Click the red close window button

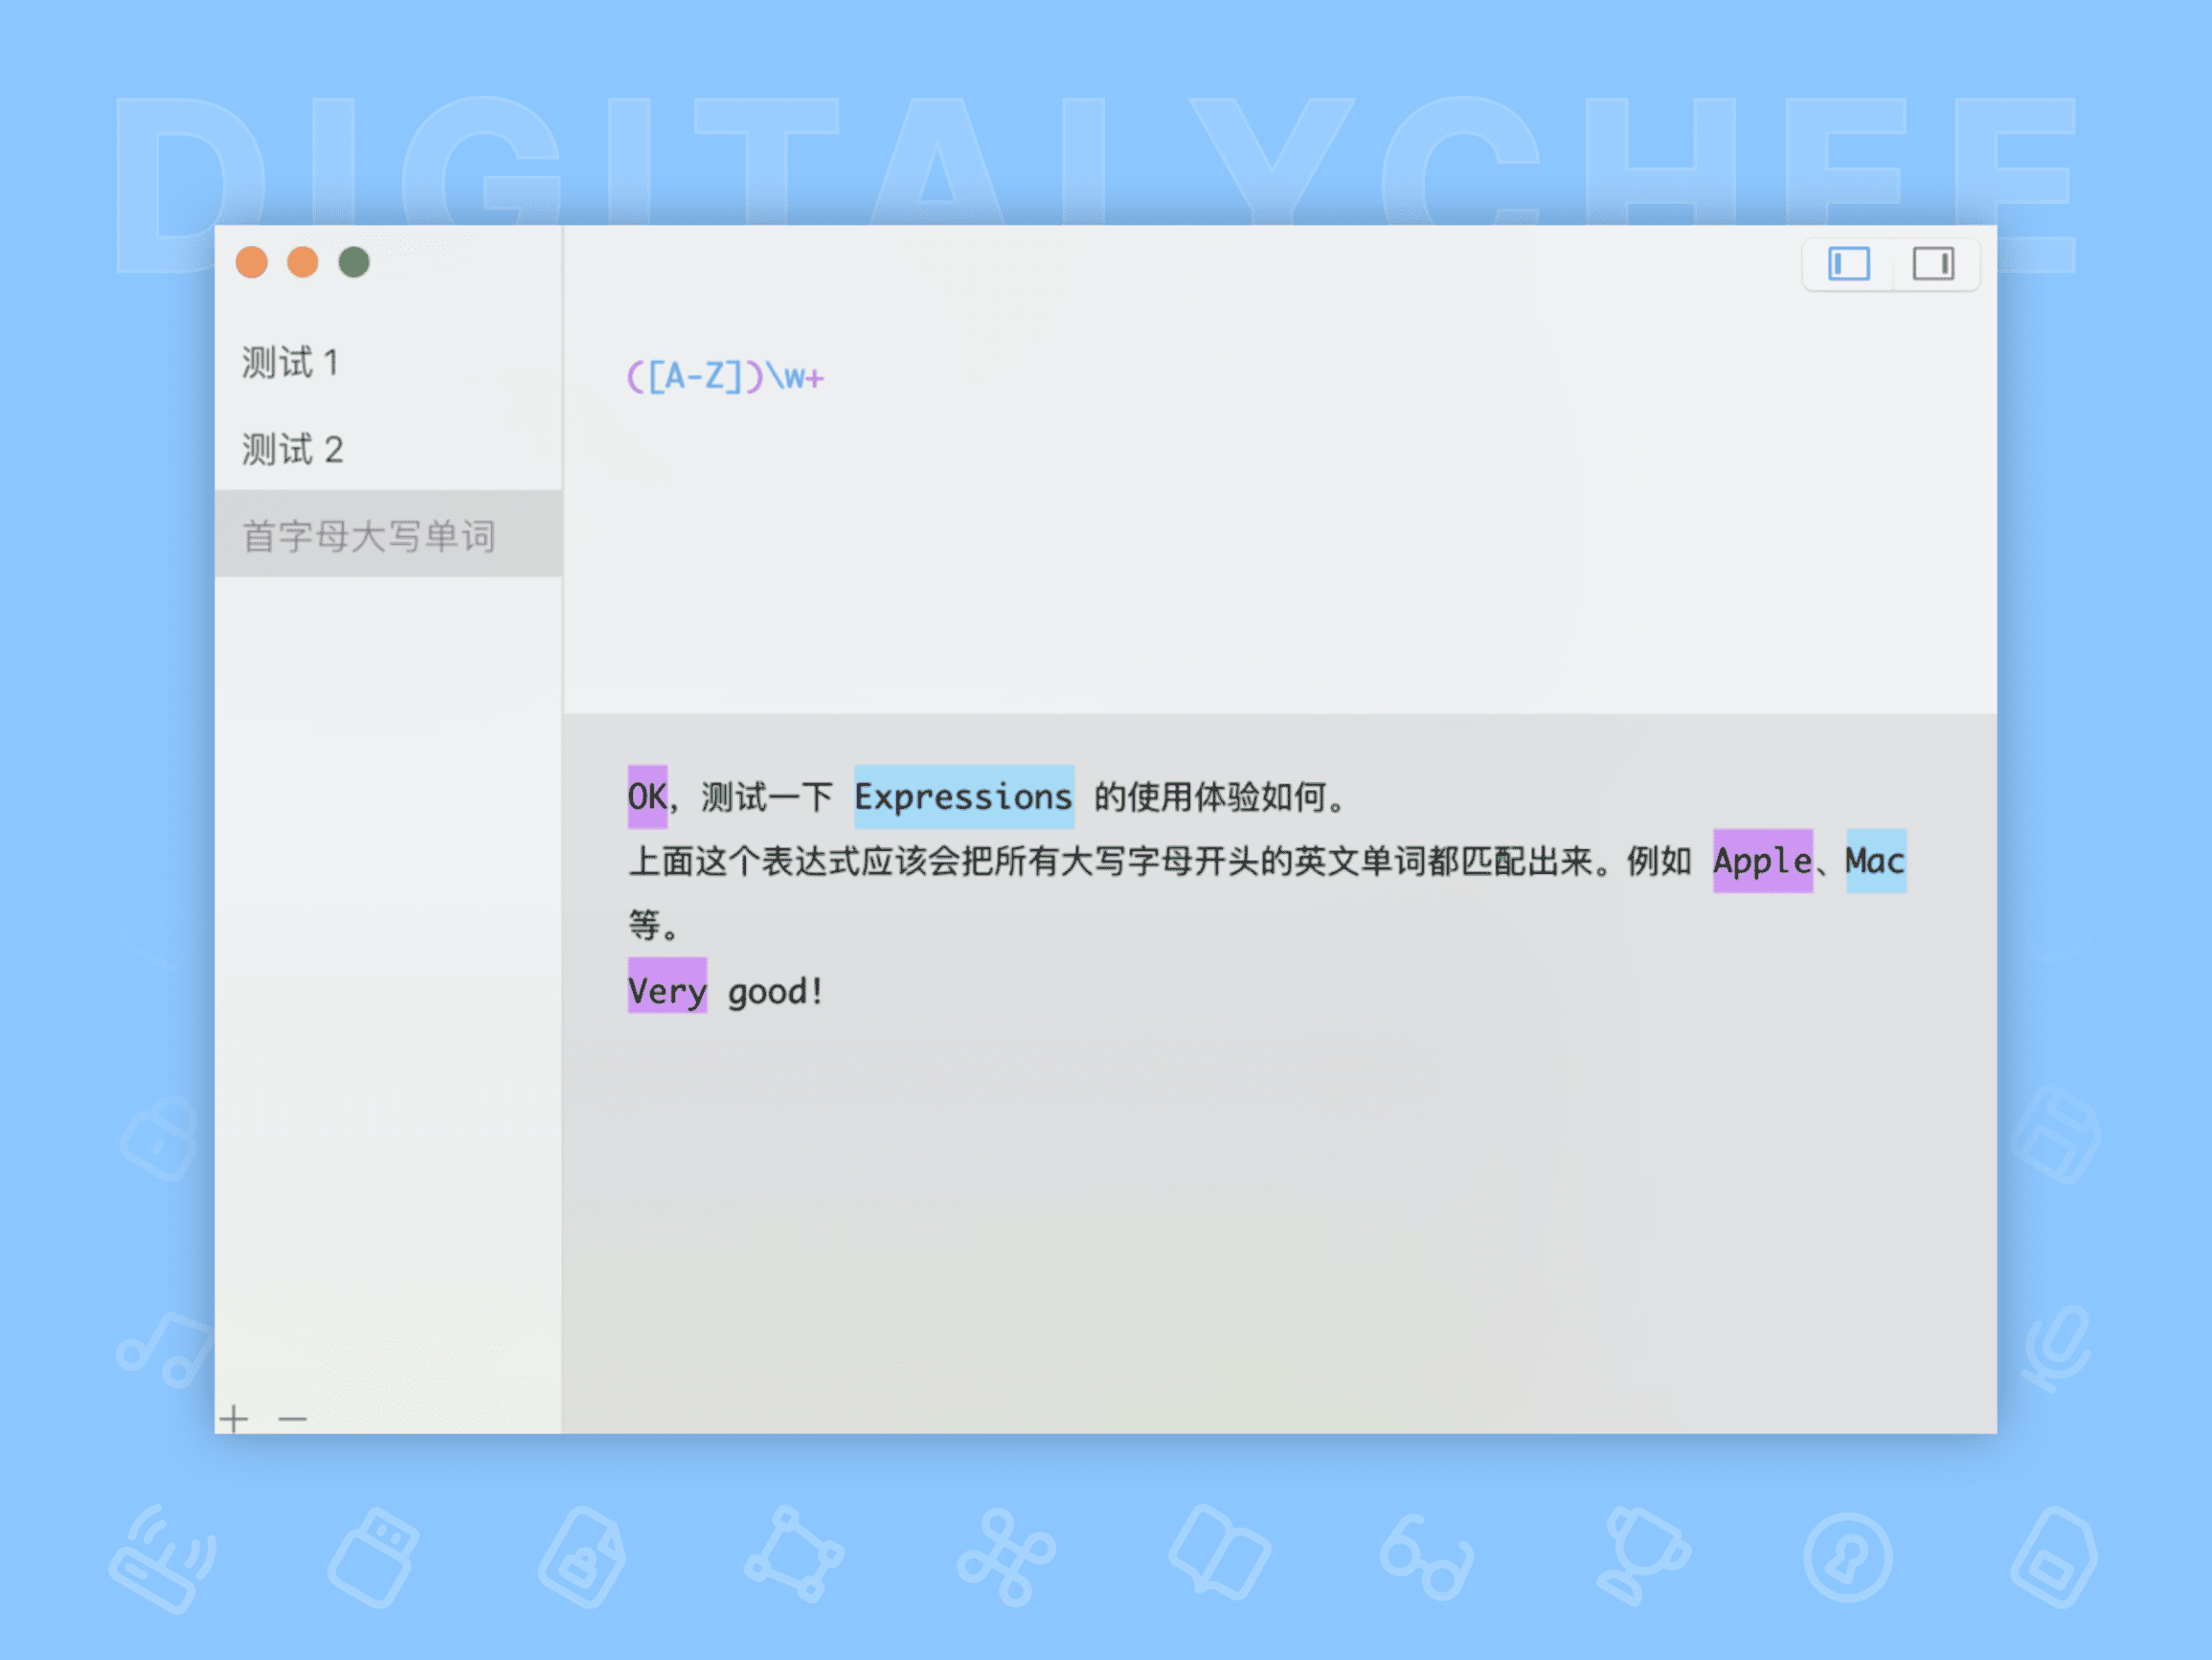(251, 262)
